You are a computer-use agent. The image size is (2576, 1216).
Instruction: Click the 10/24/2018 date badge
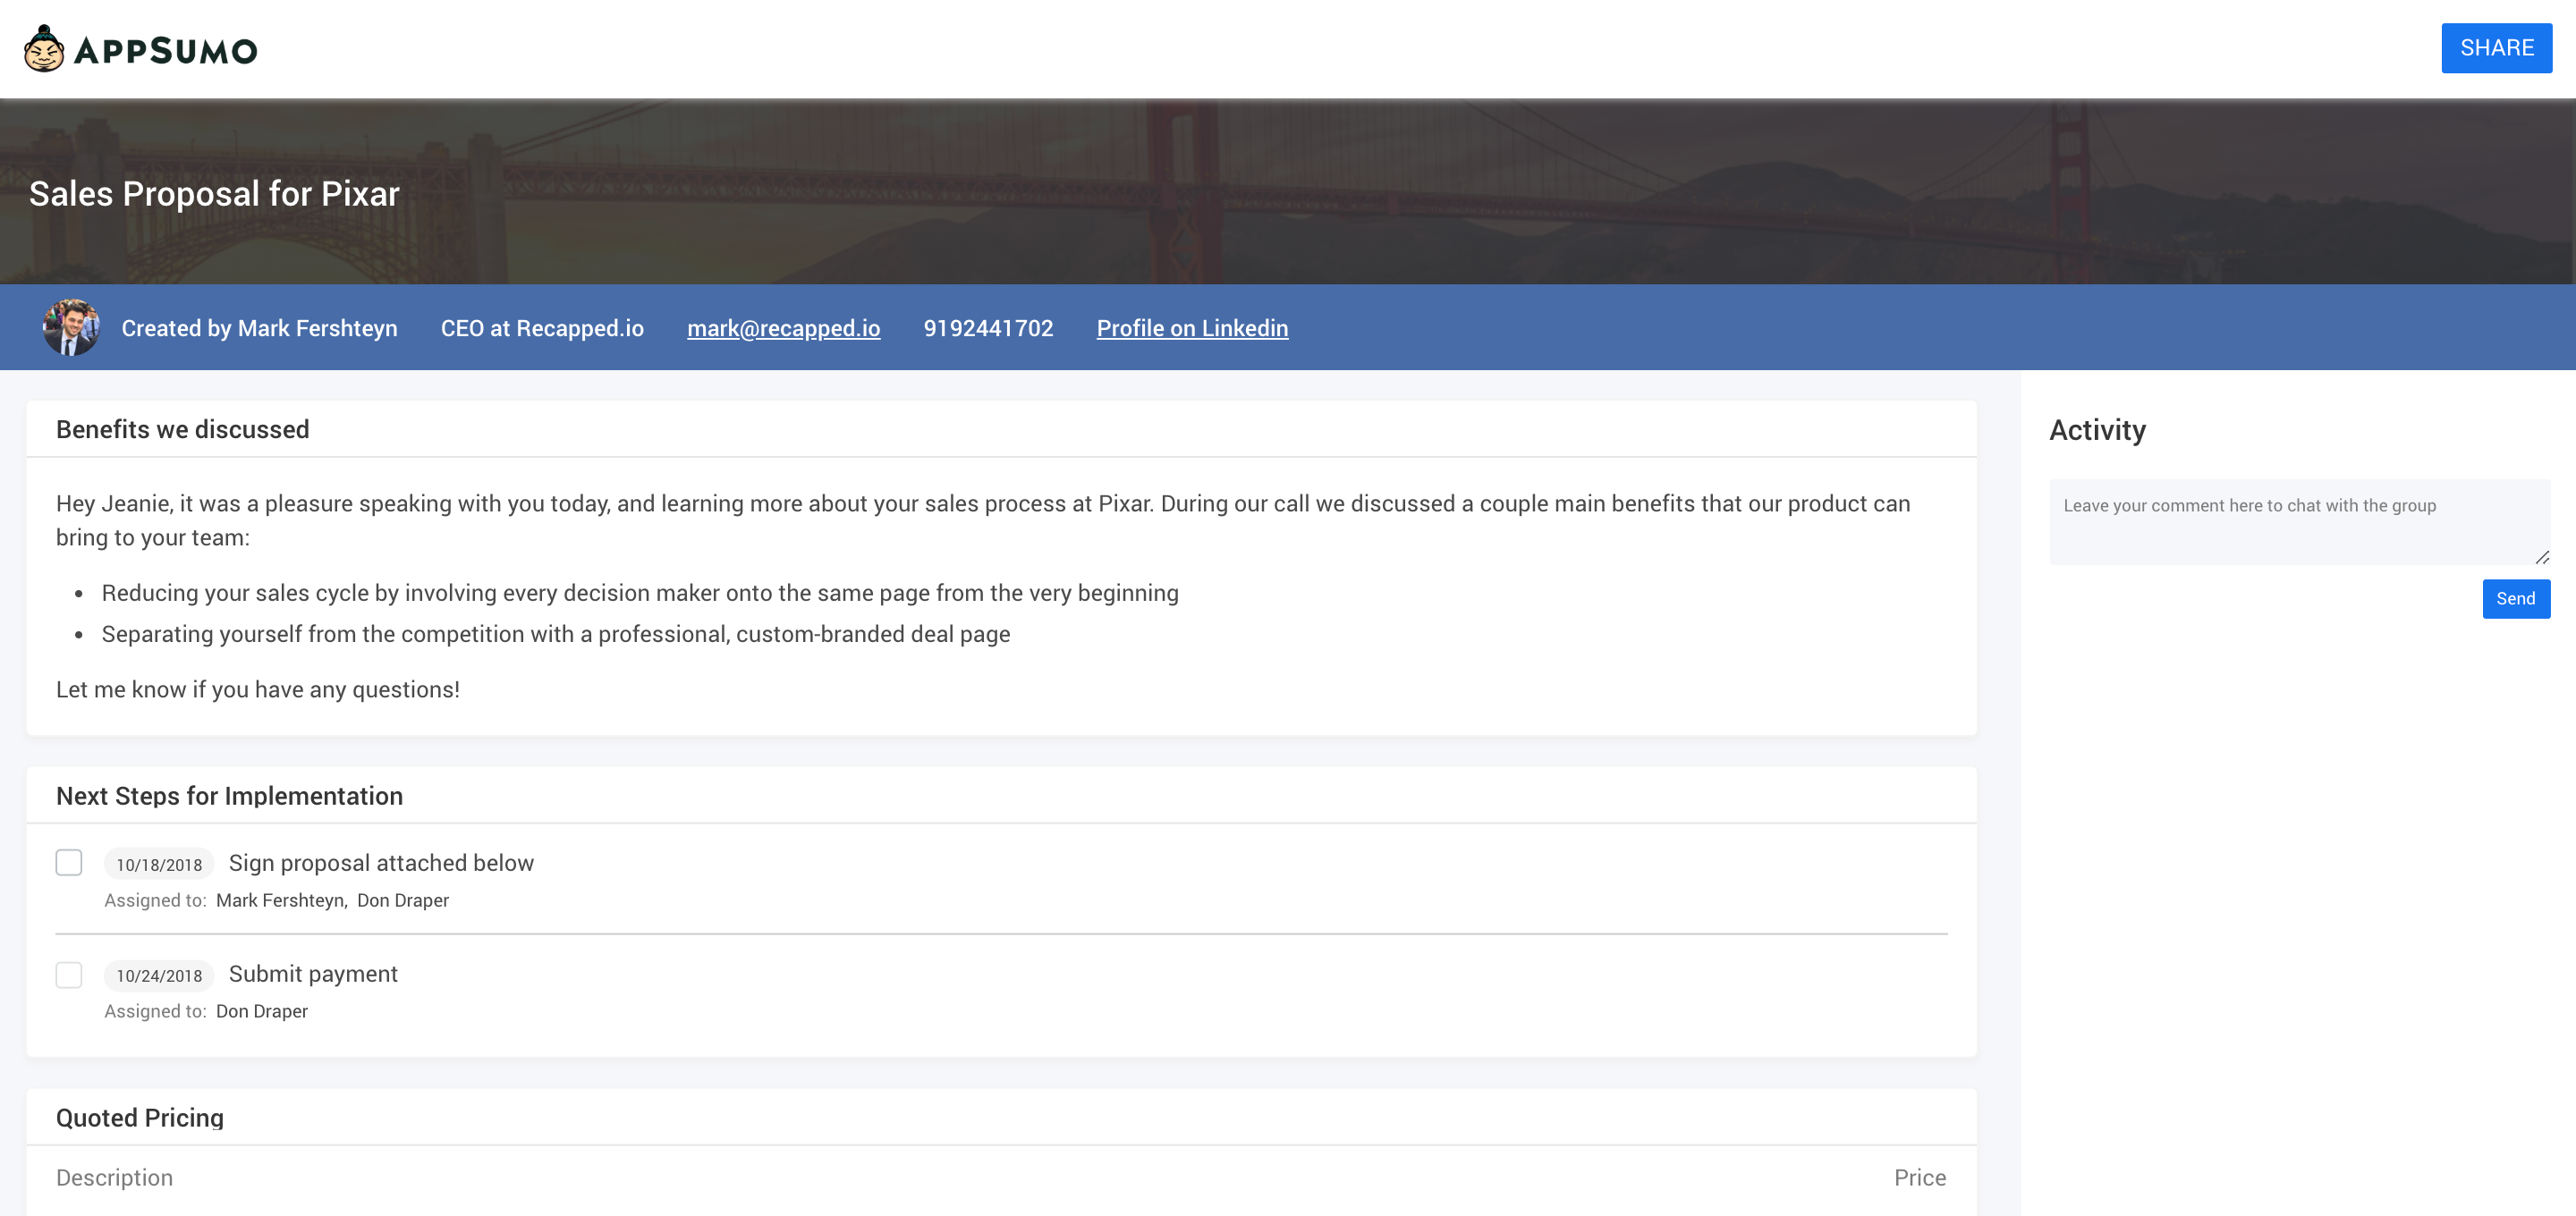point(159,975)
